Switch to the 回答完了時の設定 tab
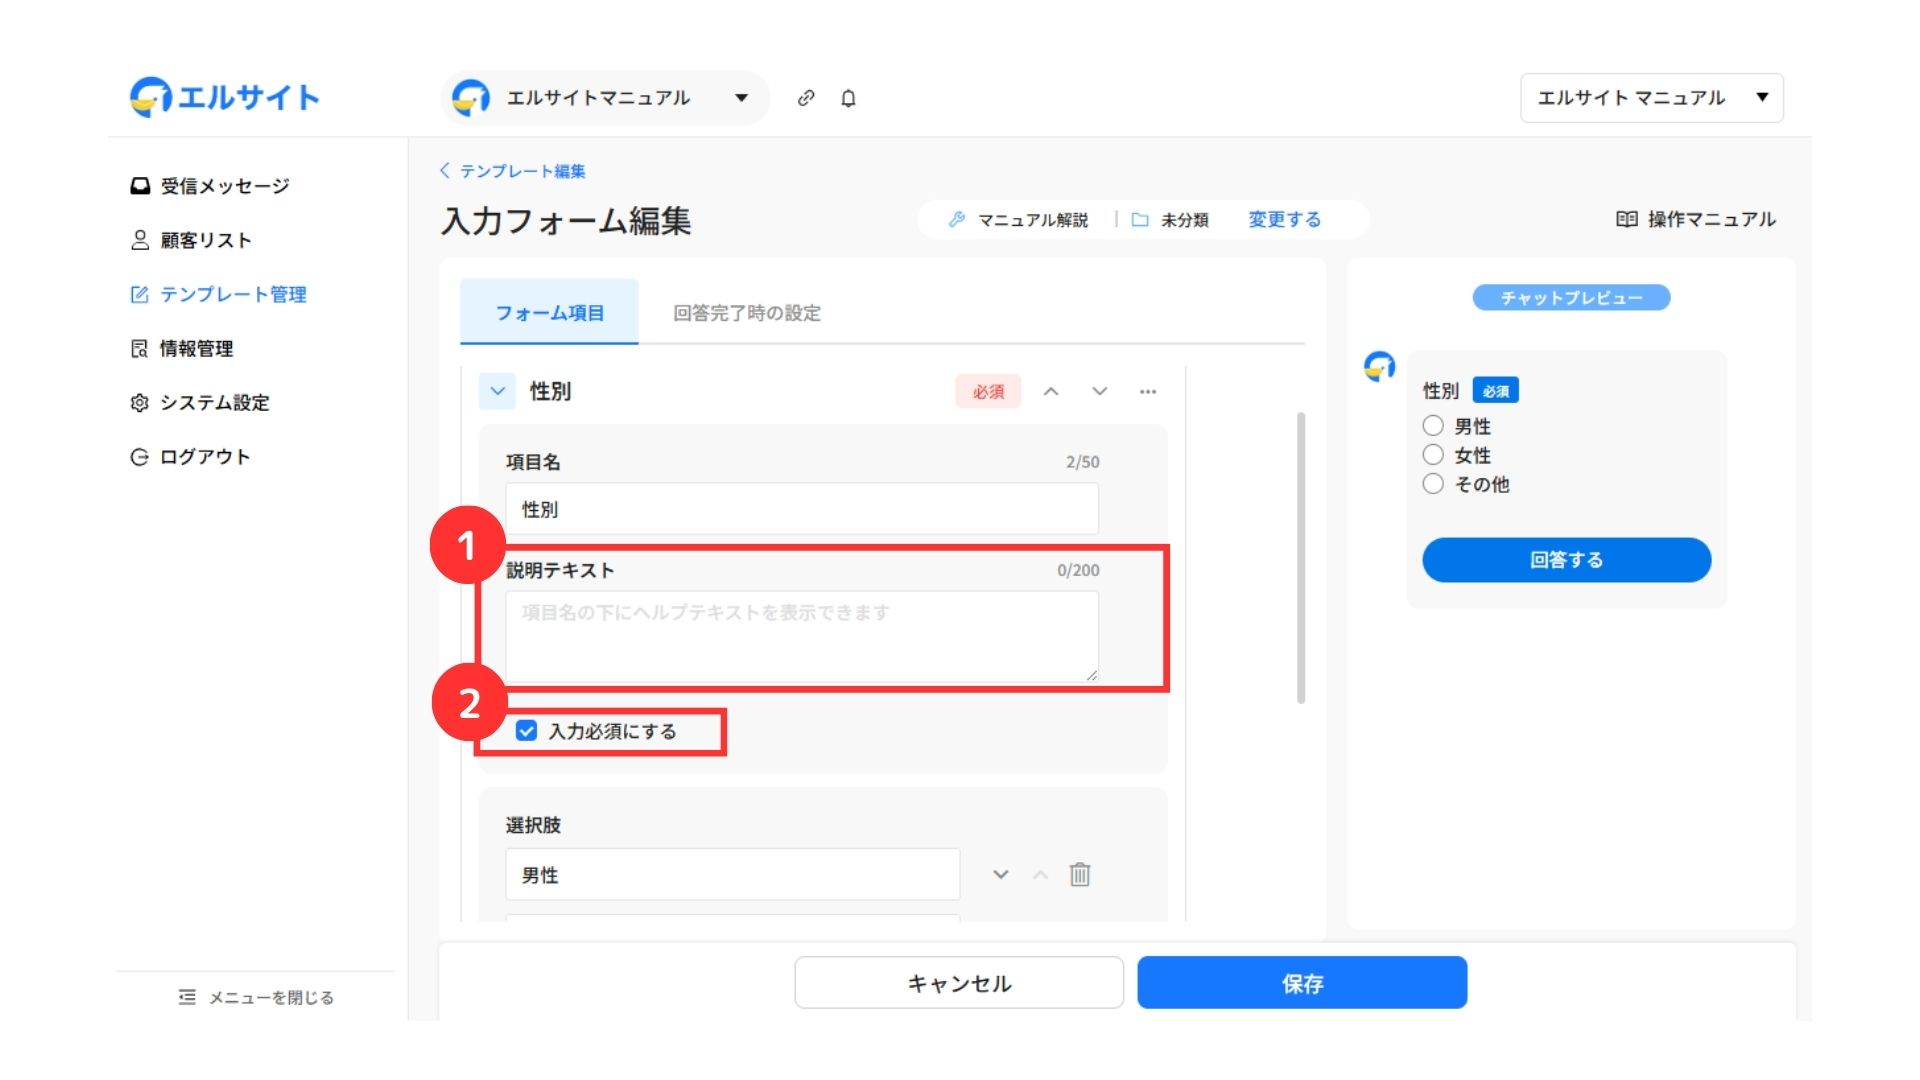This screenshot has width=1920, height=1080. [x=746, y=313]
